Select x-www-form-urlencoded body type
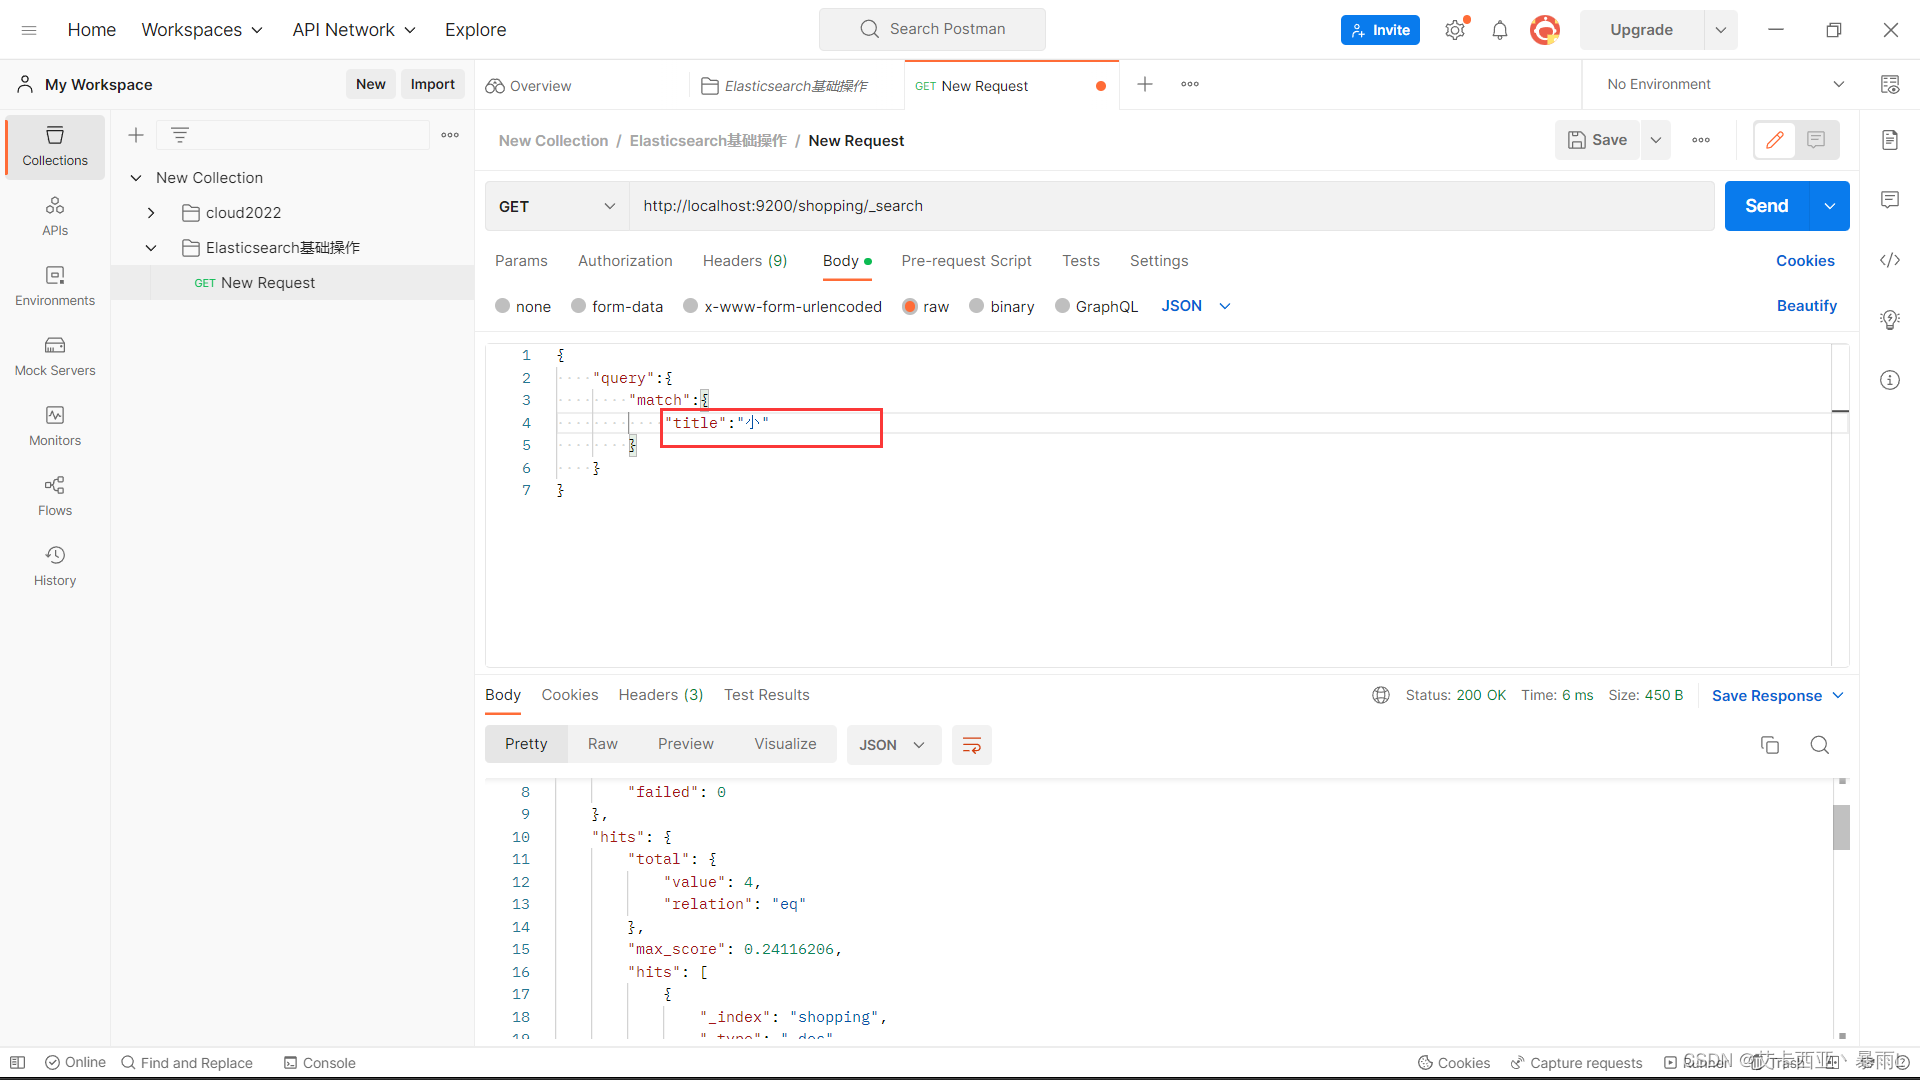This screenshot has height=1080, width=1920. (x=691, y=306)
